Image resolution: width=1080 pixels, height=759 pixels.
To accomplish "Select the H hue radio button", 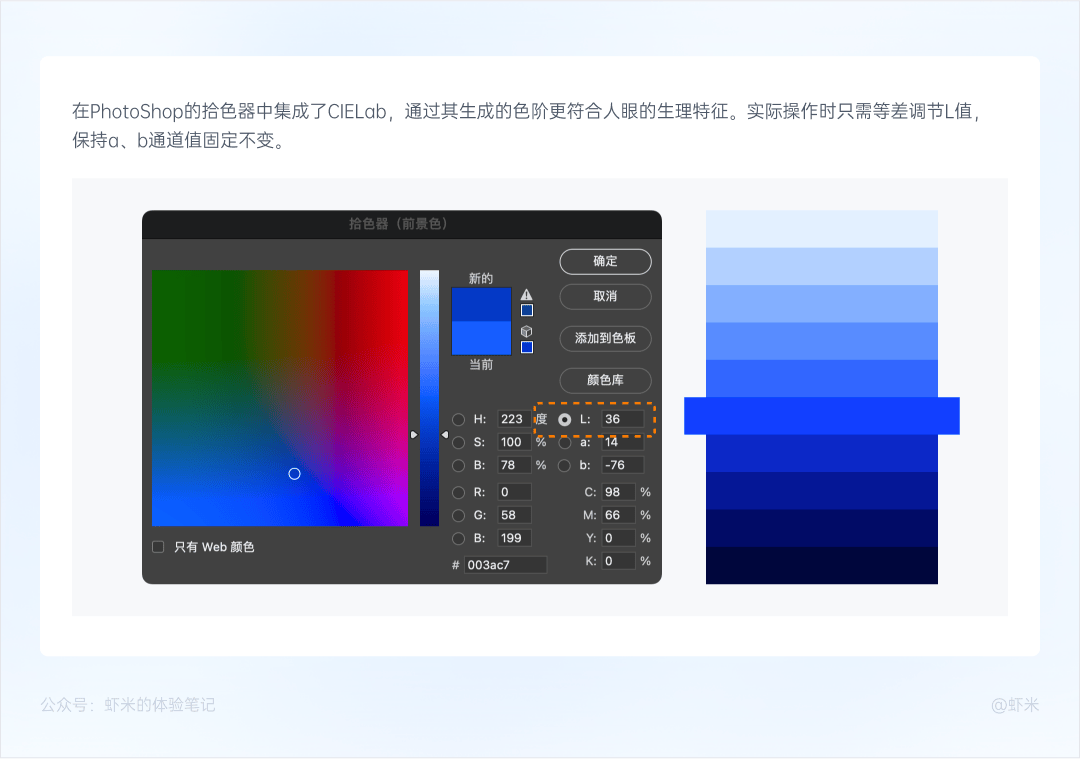I will click(x=458, y=419).
